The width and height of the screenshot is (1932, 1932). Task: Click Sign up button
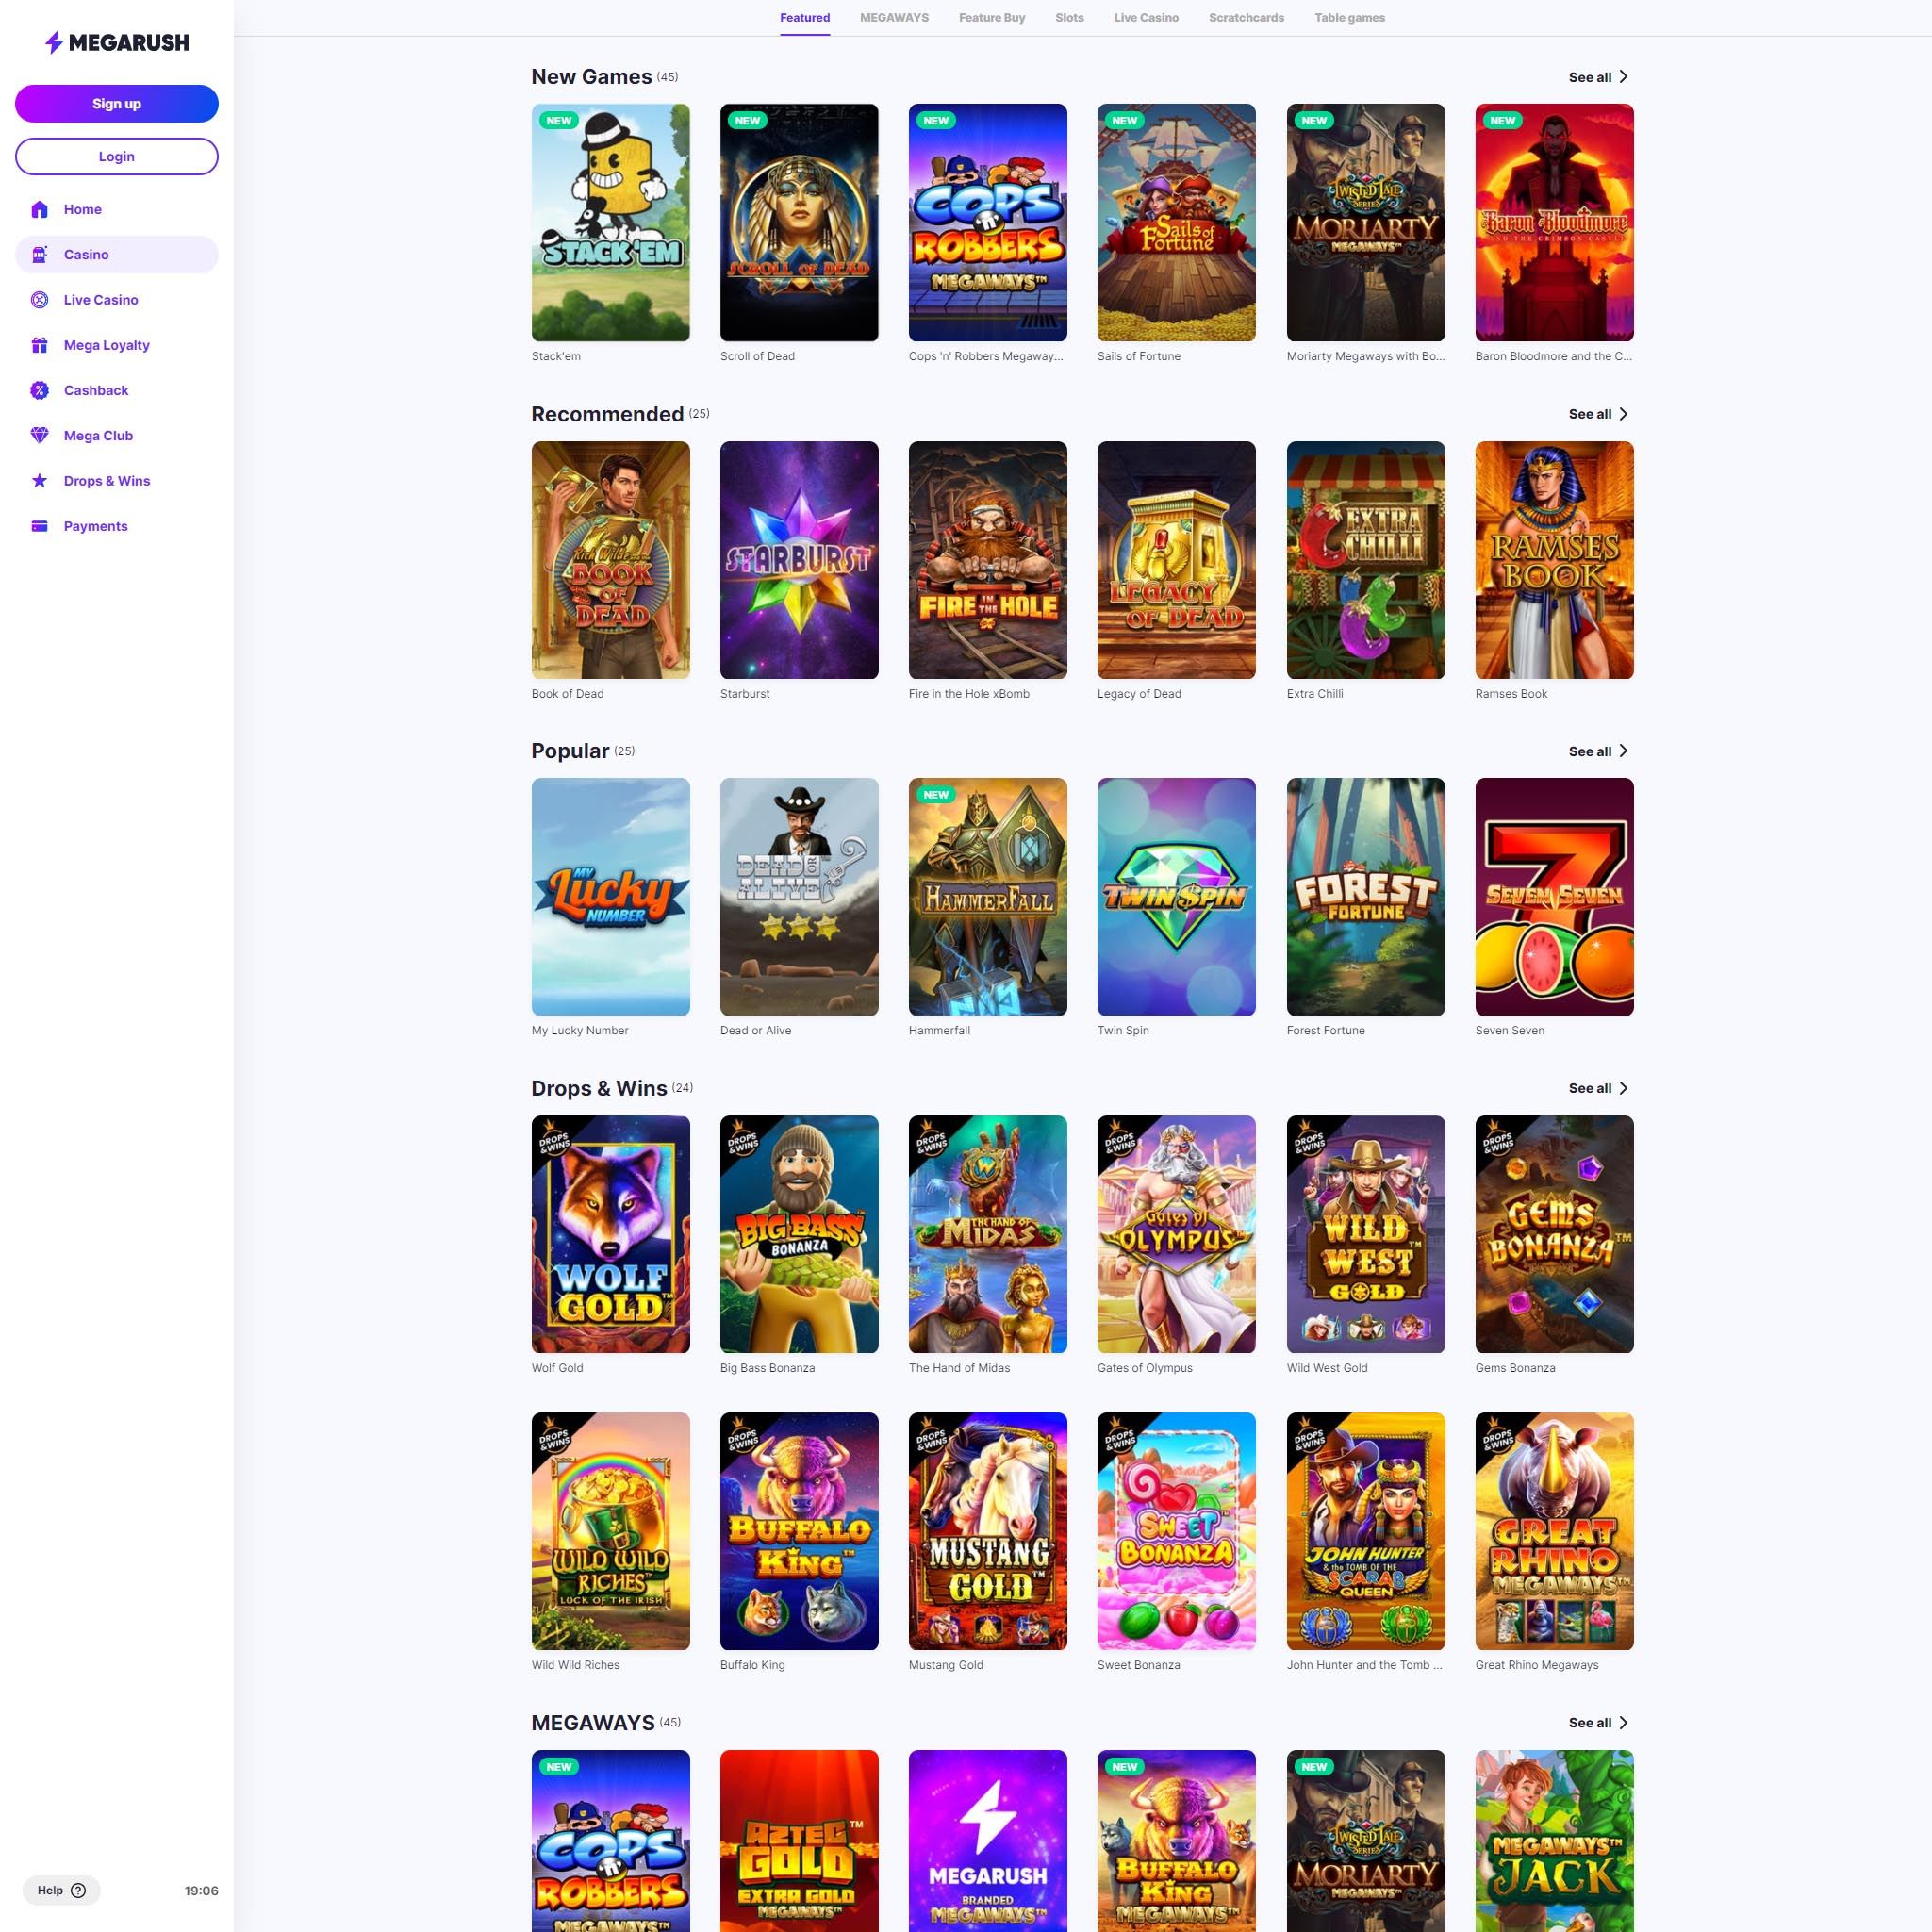tap(117, 103)
